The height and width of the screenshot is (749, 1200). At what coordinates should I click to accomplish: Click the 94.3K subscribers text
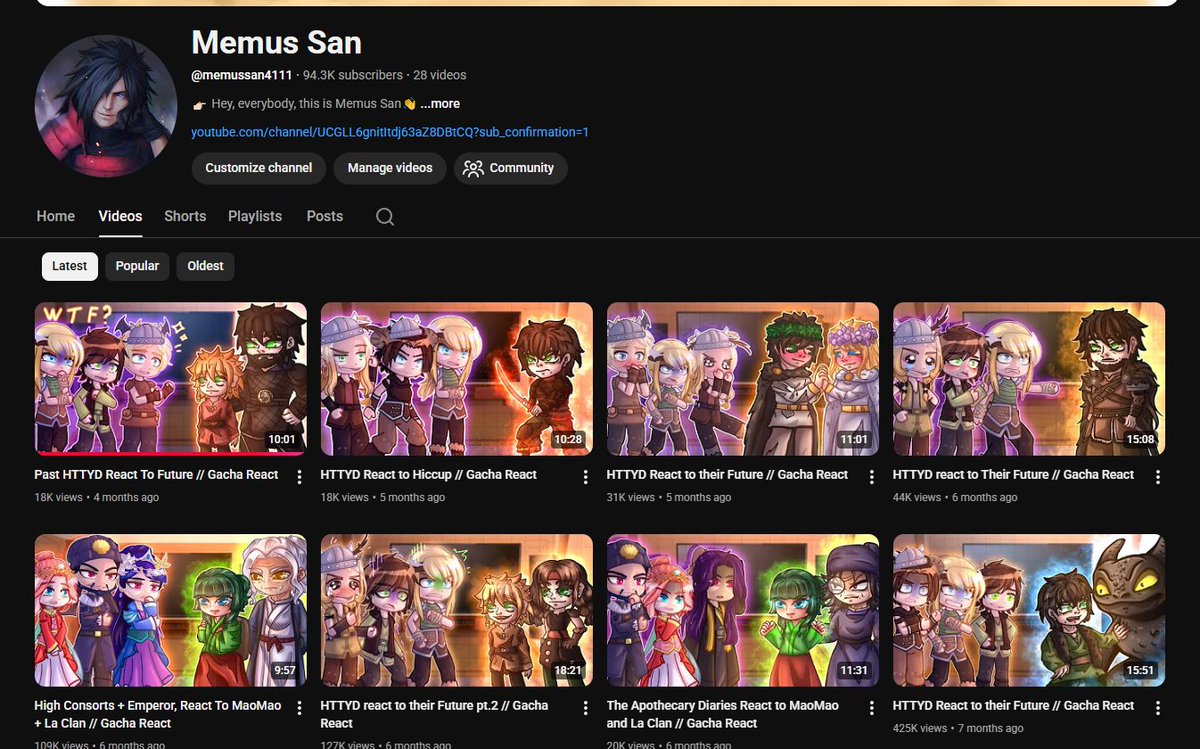(353, 75)
